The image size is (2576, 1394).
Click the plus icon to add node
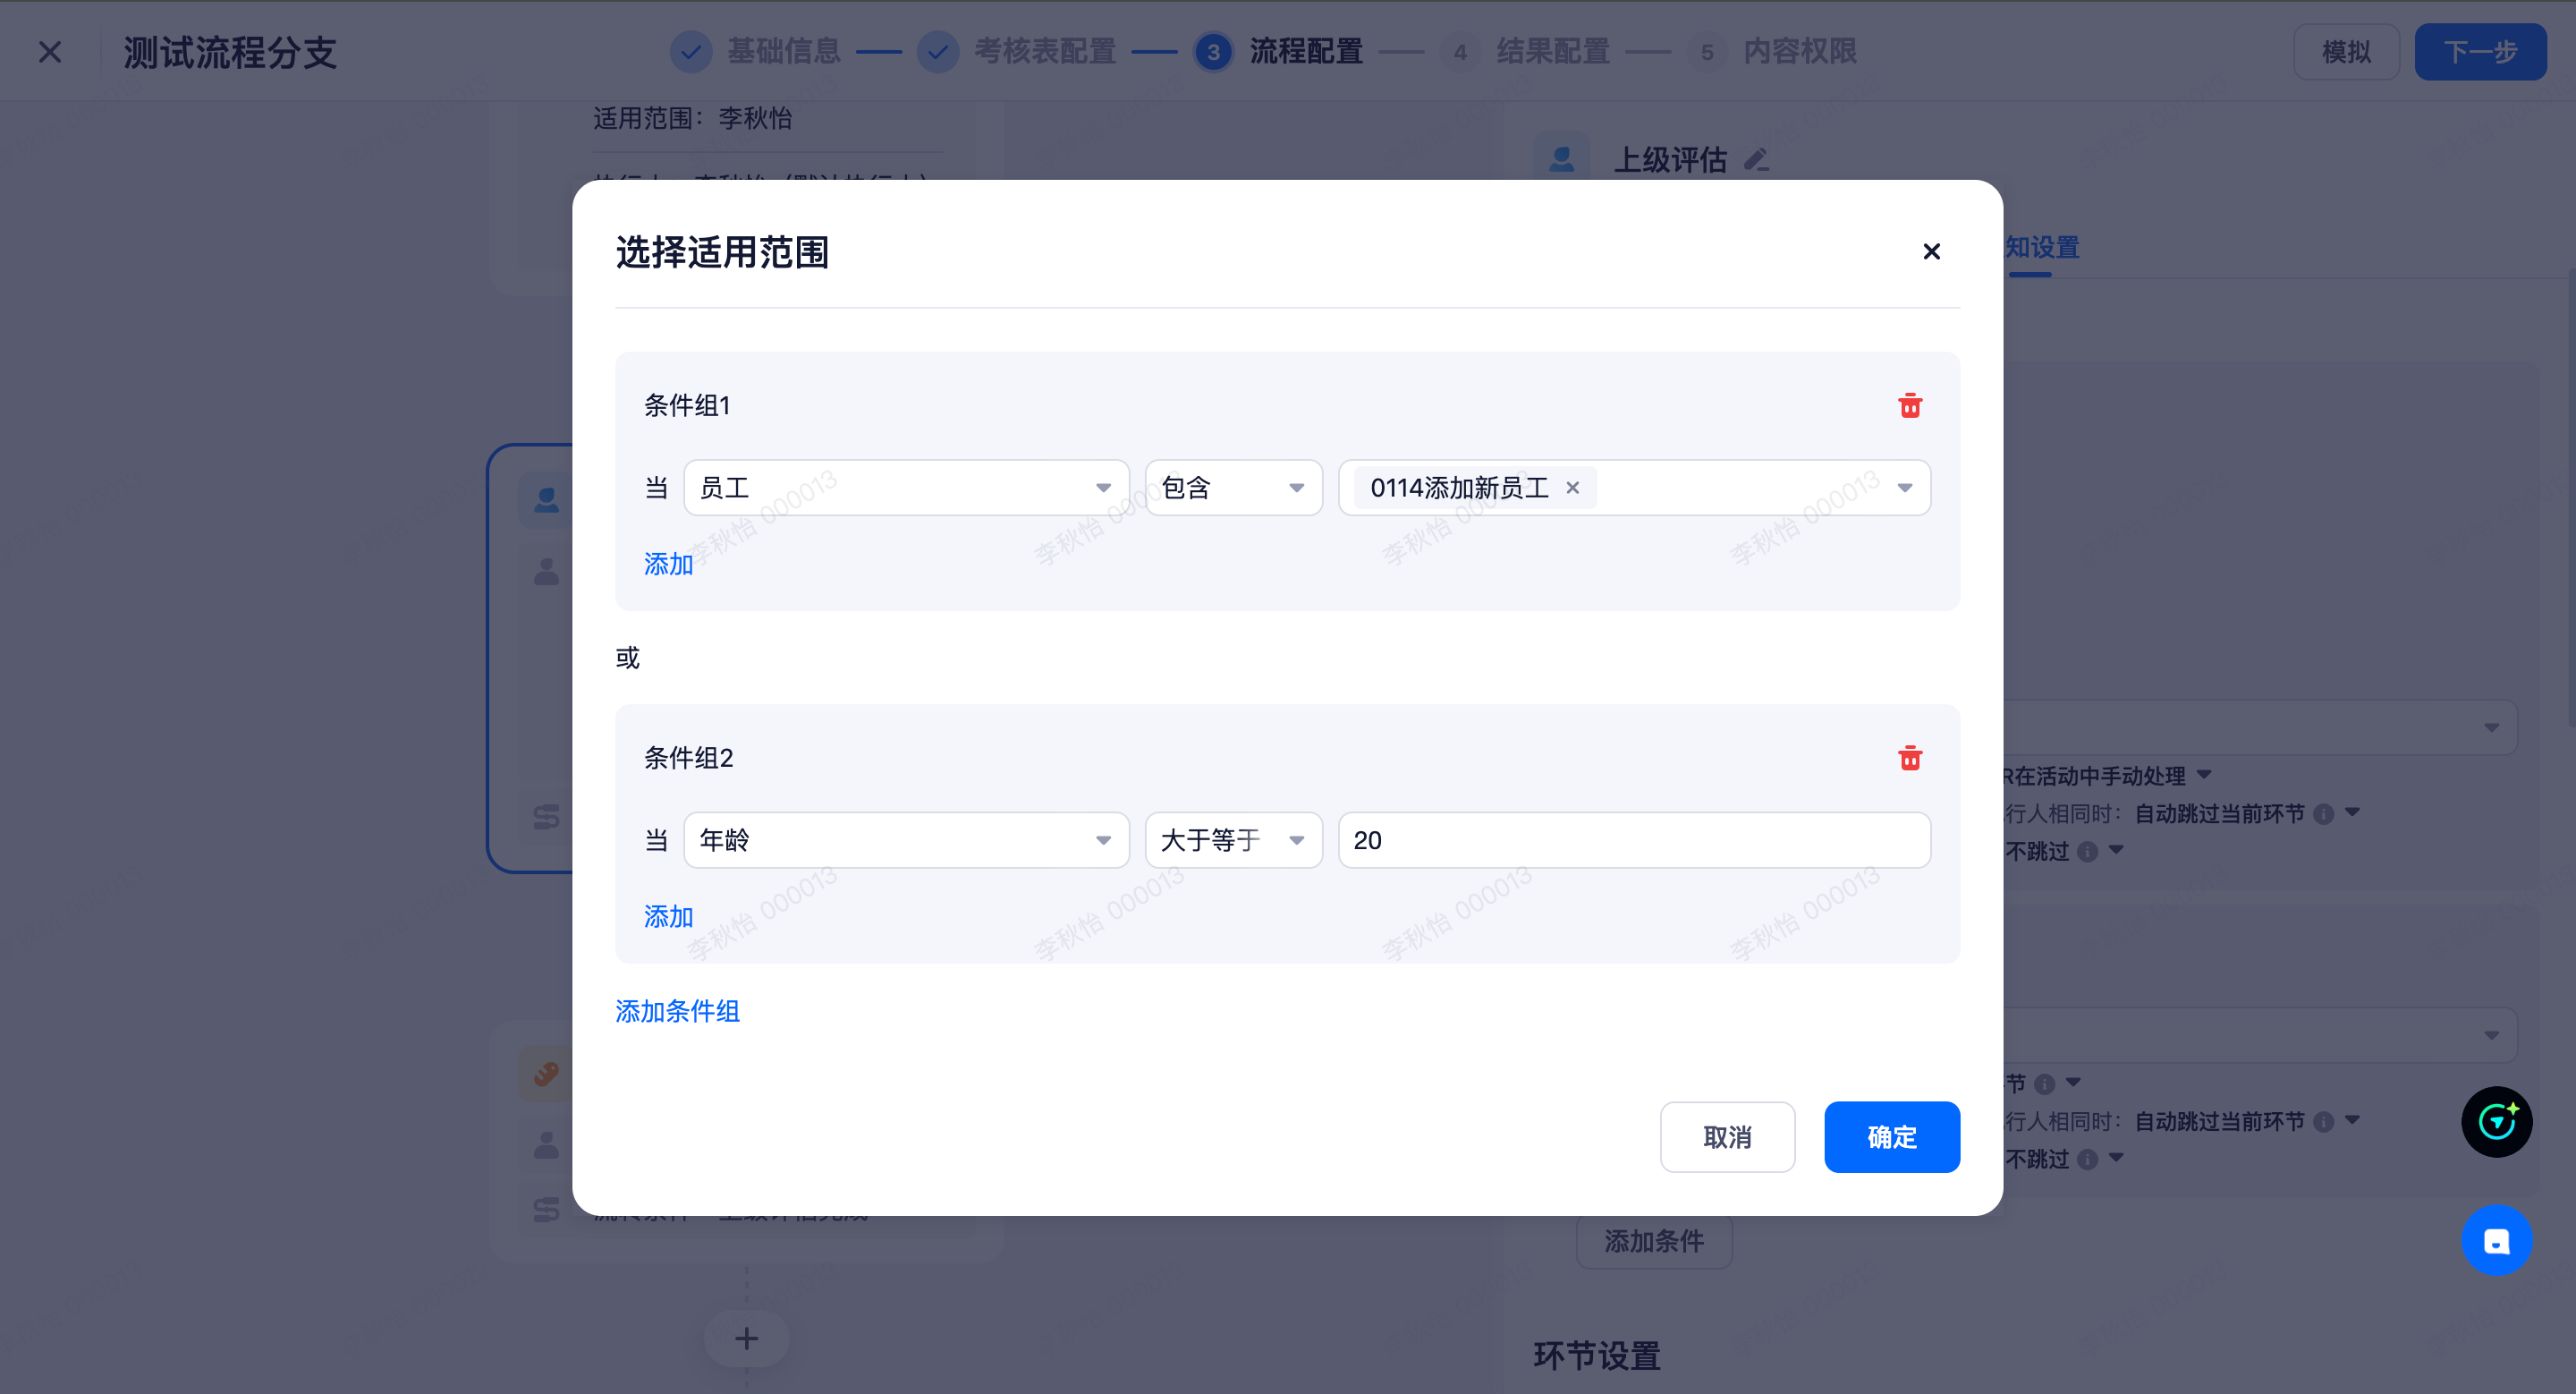[x=746, y=1338]
